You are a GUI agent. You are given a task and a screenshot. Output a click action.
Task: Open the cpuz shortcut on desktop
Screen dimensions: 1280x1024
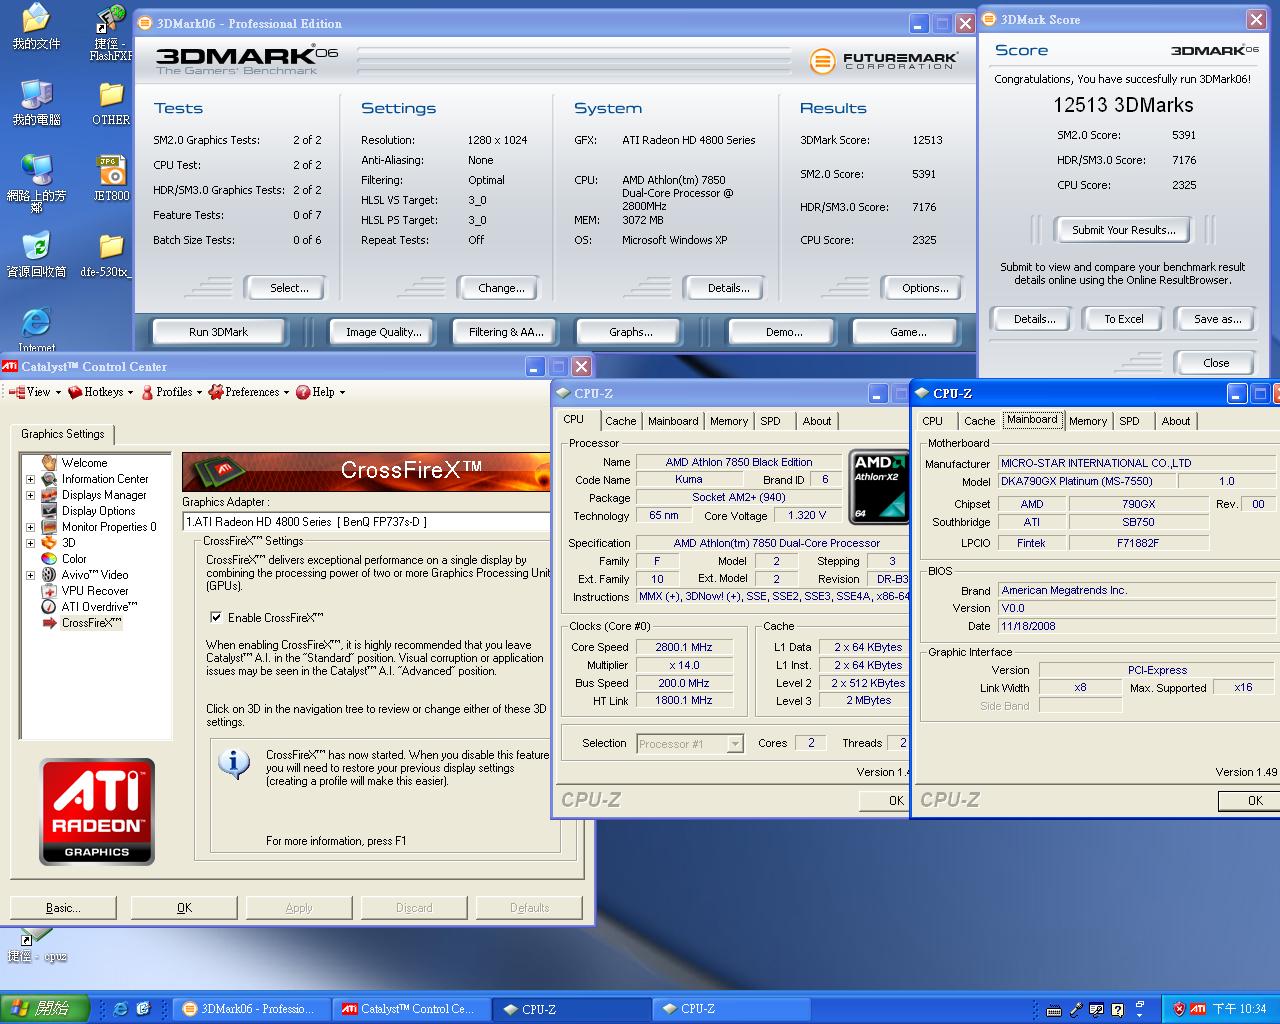[36, 945]
